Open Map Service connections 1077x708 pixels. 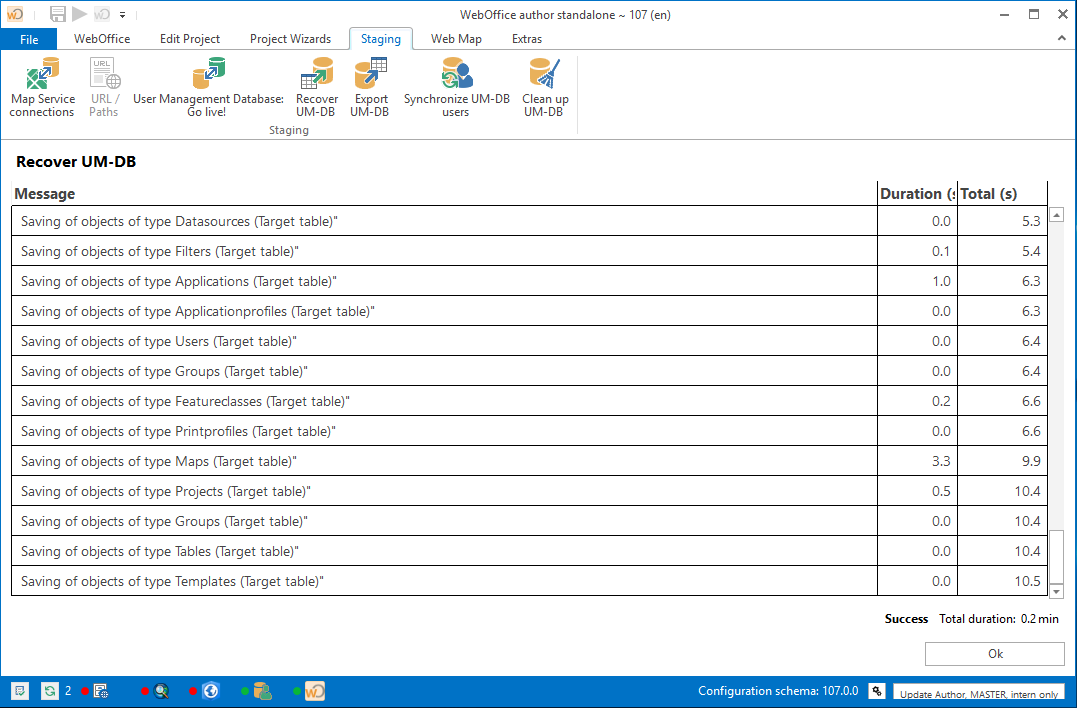pos(42,85)
